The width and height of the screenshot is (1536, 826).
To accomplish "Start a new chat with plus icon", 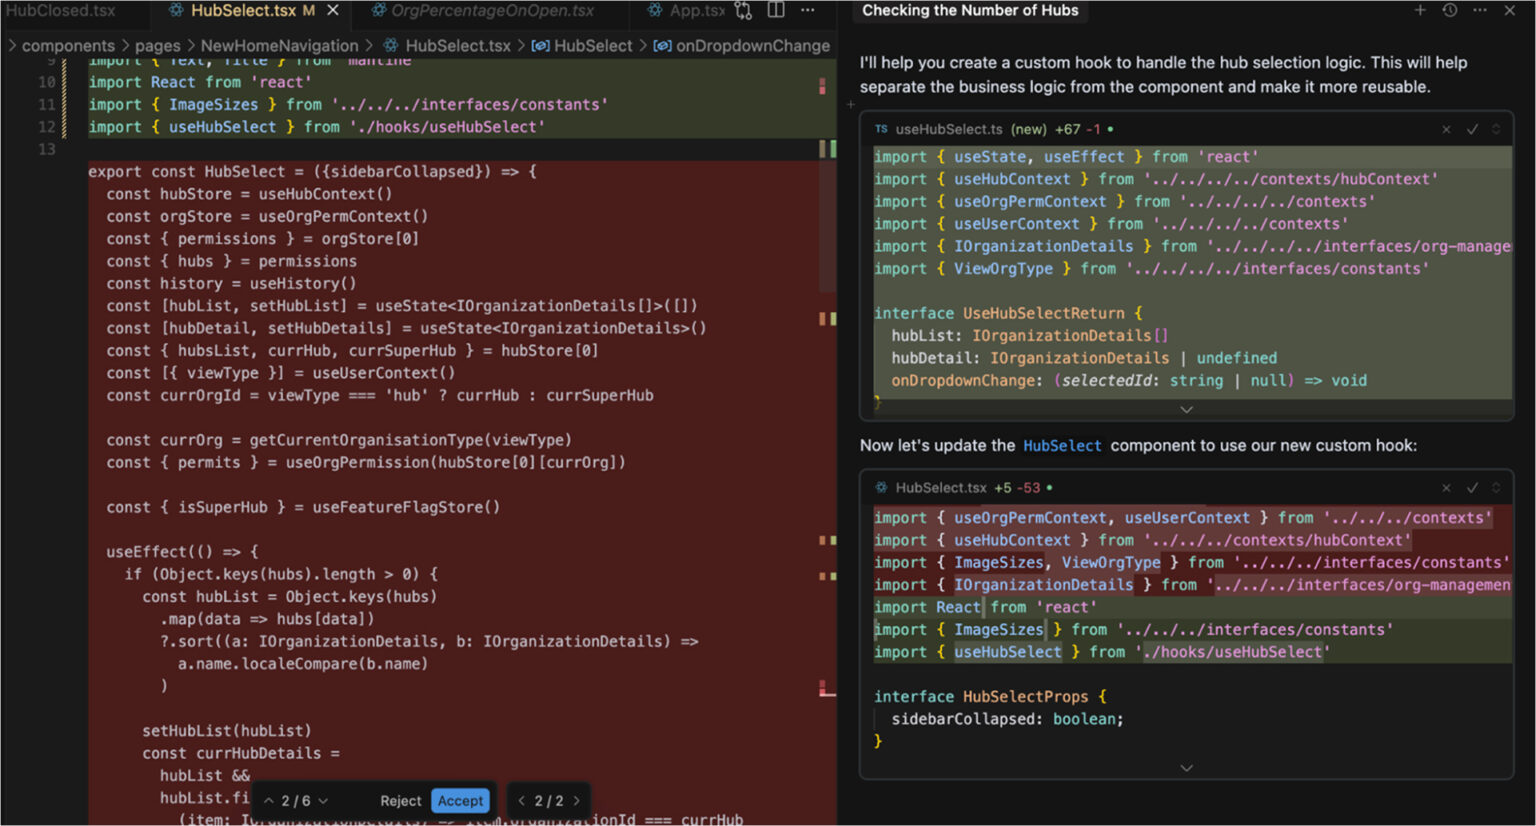I will click(1420, 10).
